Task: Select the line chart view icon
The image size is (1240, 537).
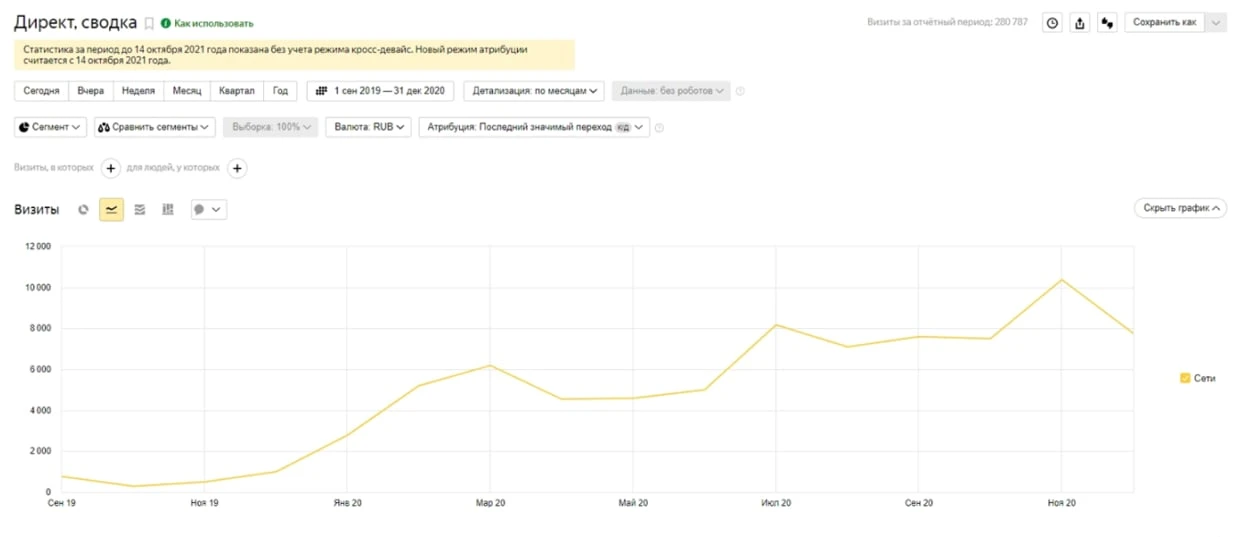Action: pos(111,210)
